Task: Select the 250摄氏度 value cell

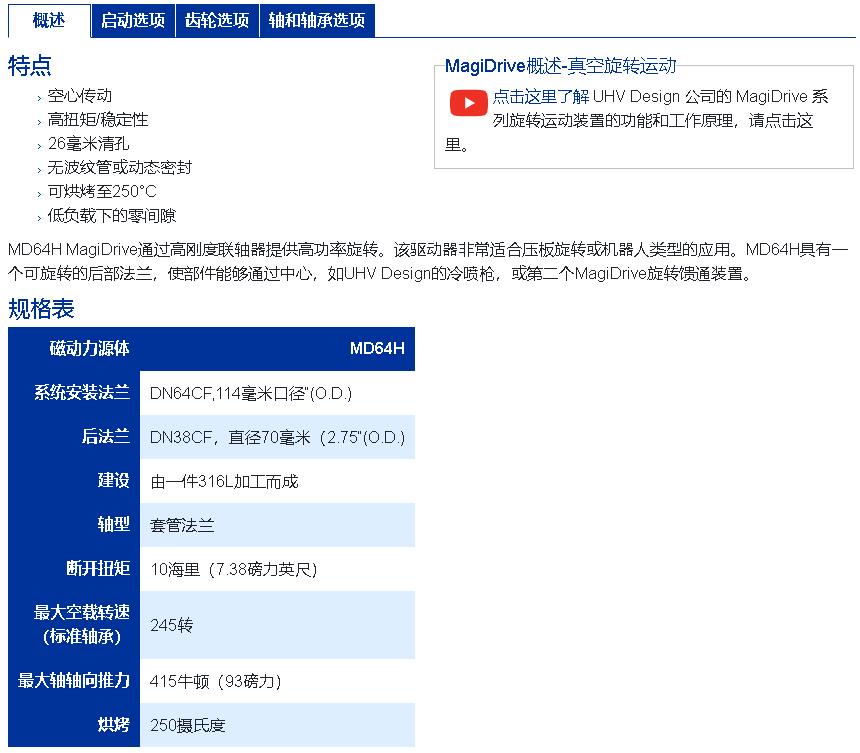Action: pyautogui.click(x=278, y=725)
